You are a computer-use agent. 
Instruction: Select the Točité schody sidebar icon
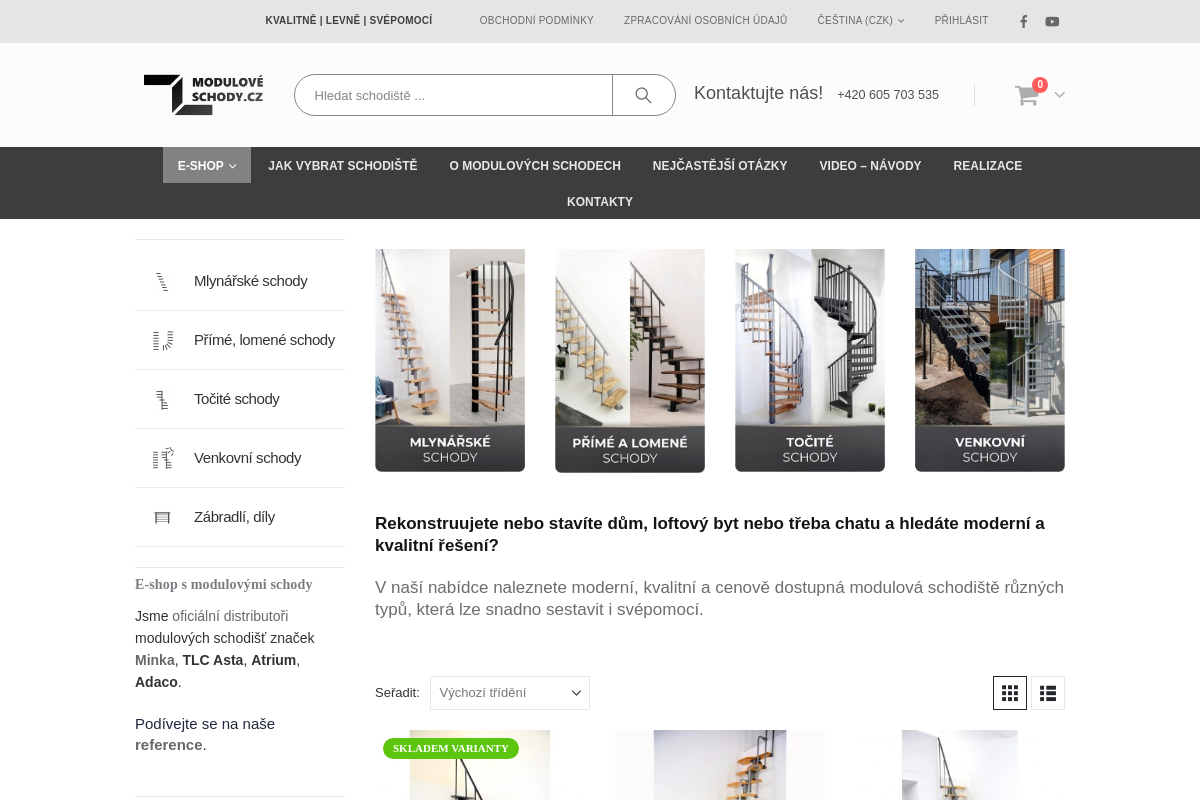coord(162,400)
